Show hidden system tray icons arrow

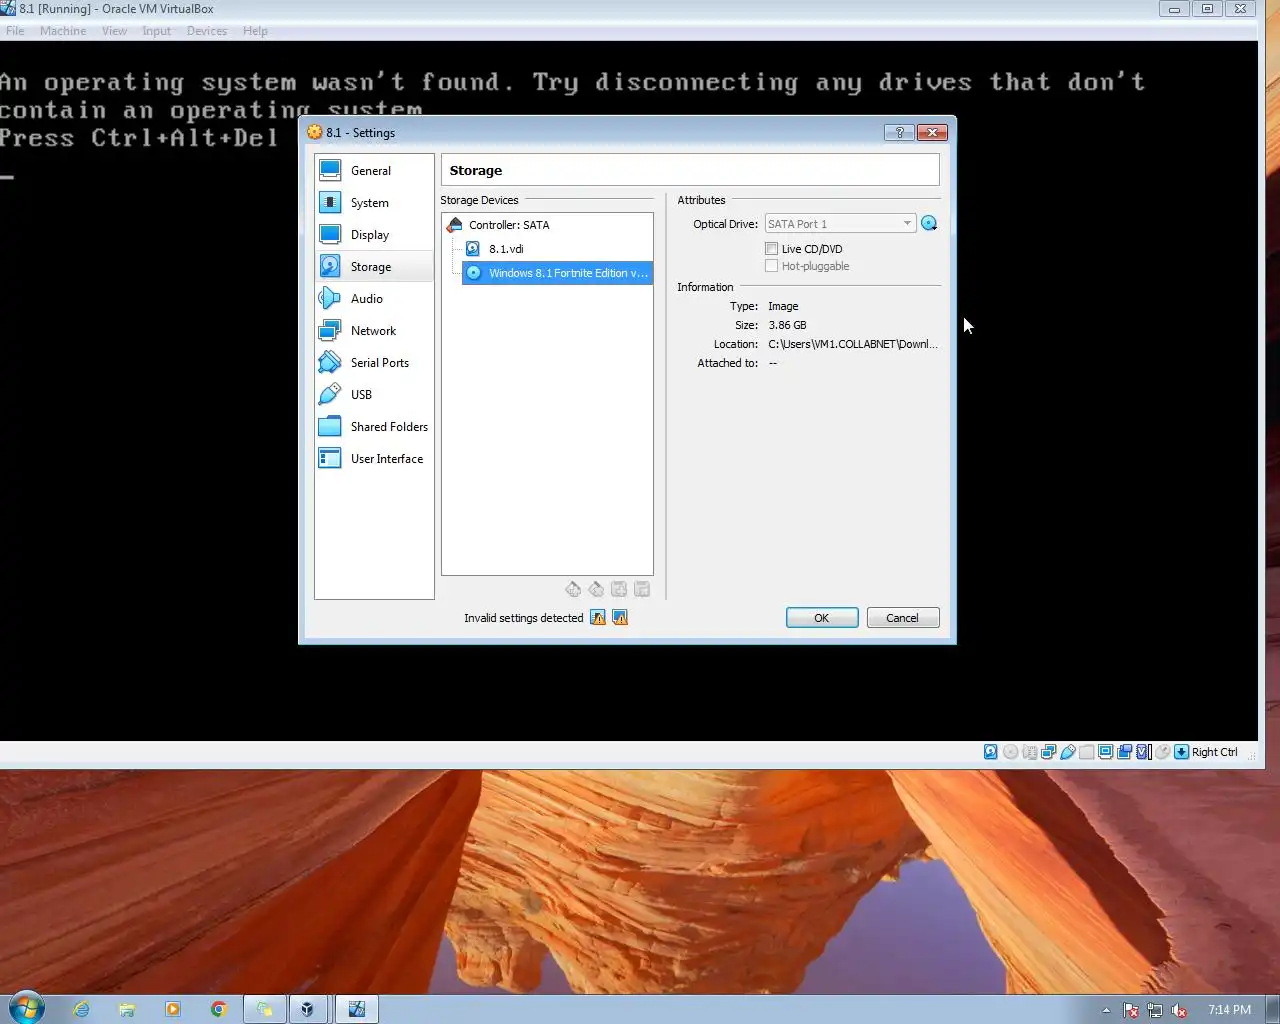coord(1106,1010)
